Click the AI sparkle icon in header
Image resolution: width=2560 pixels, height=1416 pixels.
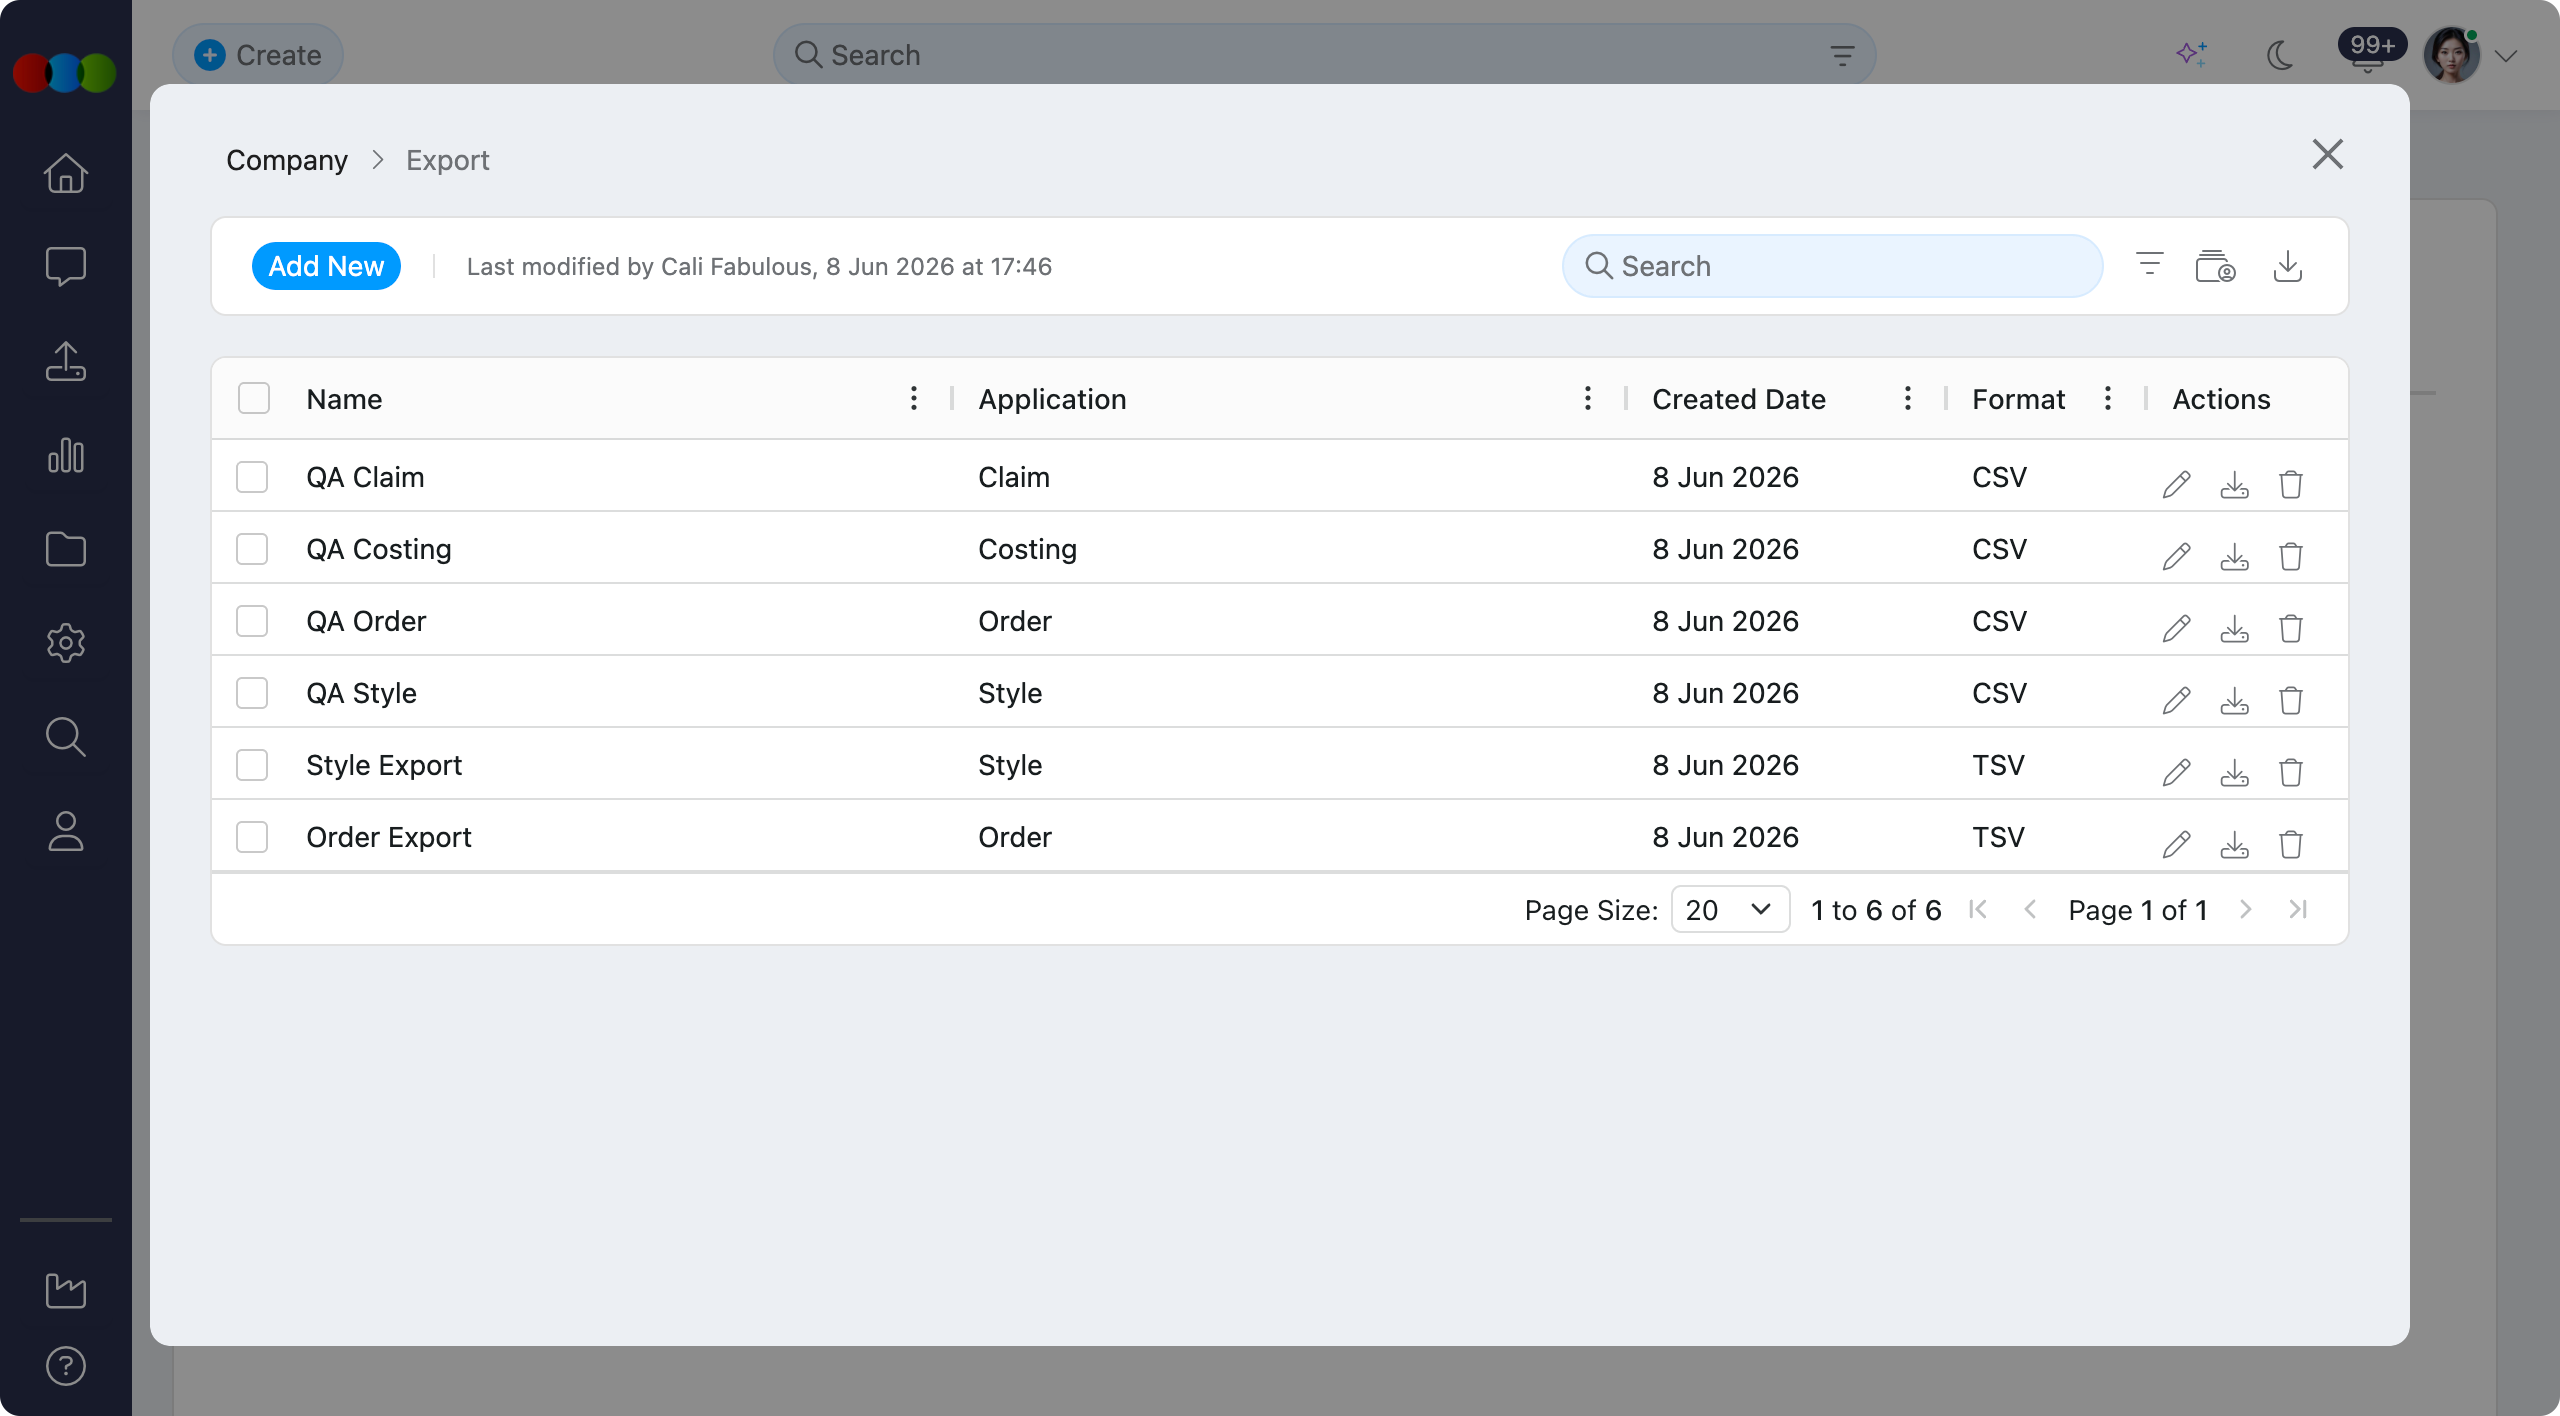pyautogui.click(x=2192, y=54)
